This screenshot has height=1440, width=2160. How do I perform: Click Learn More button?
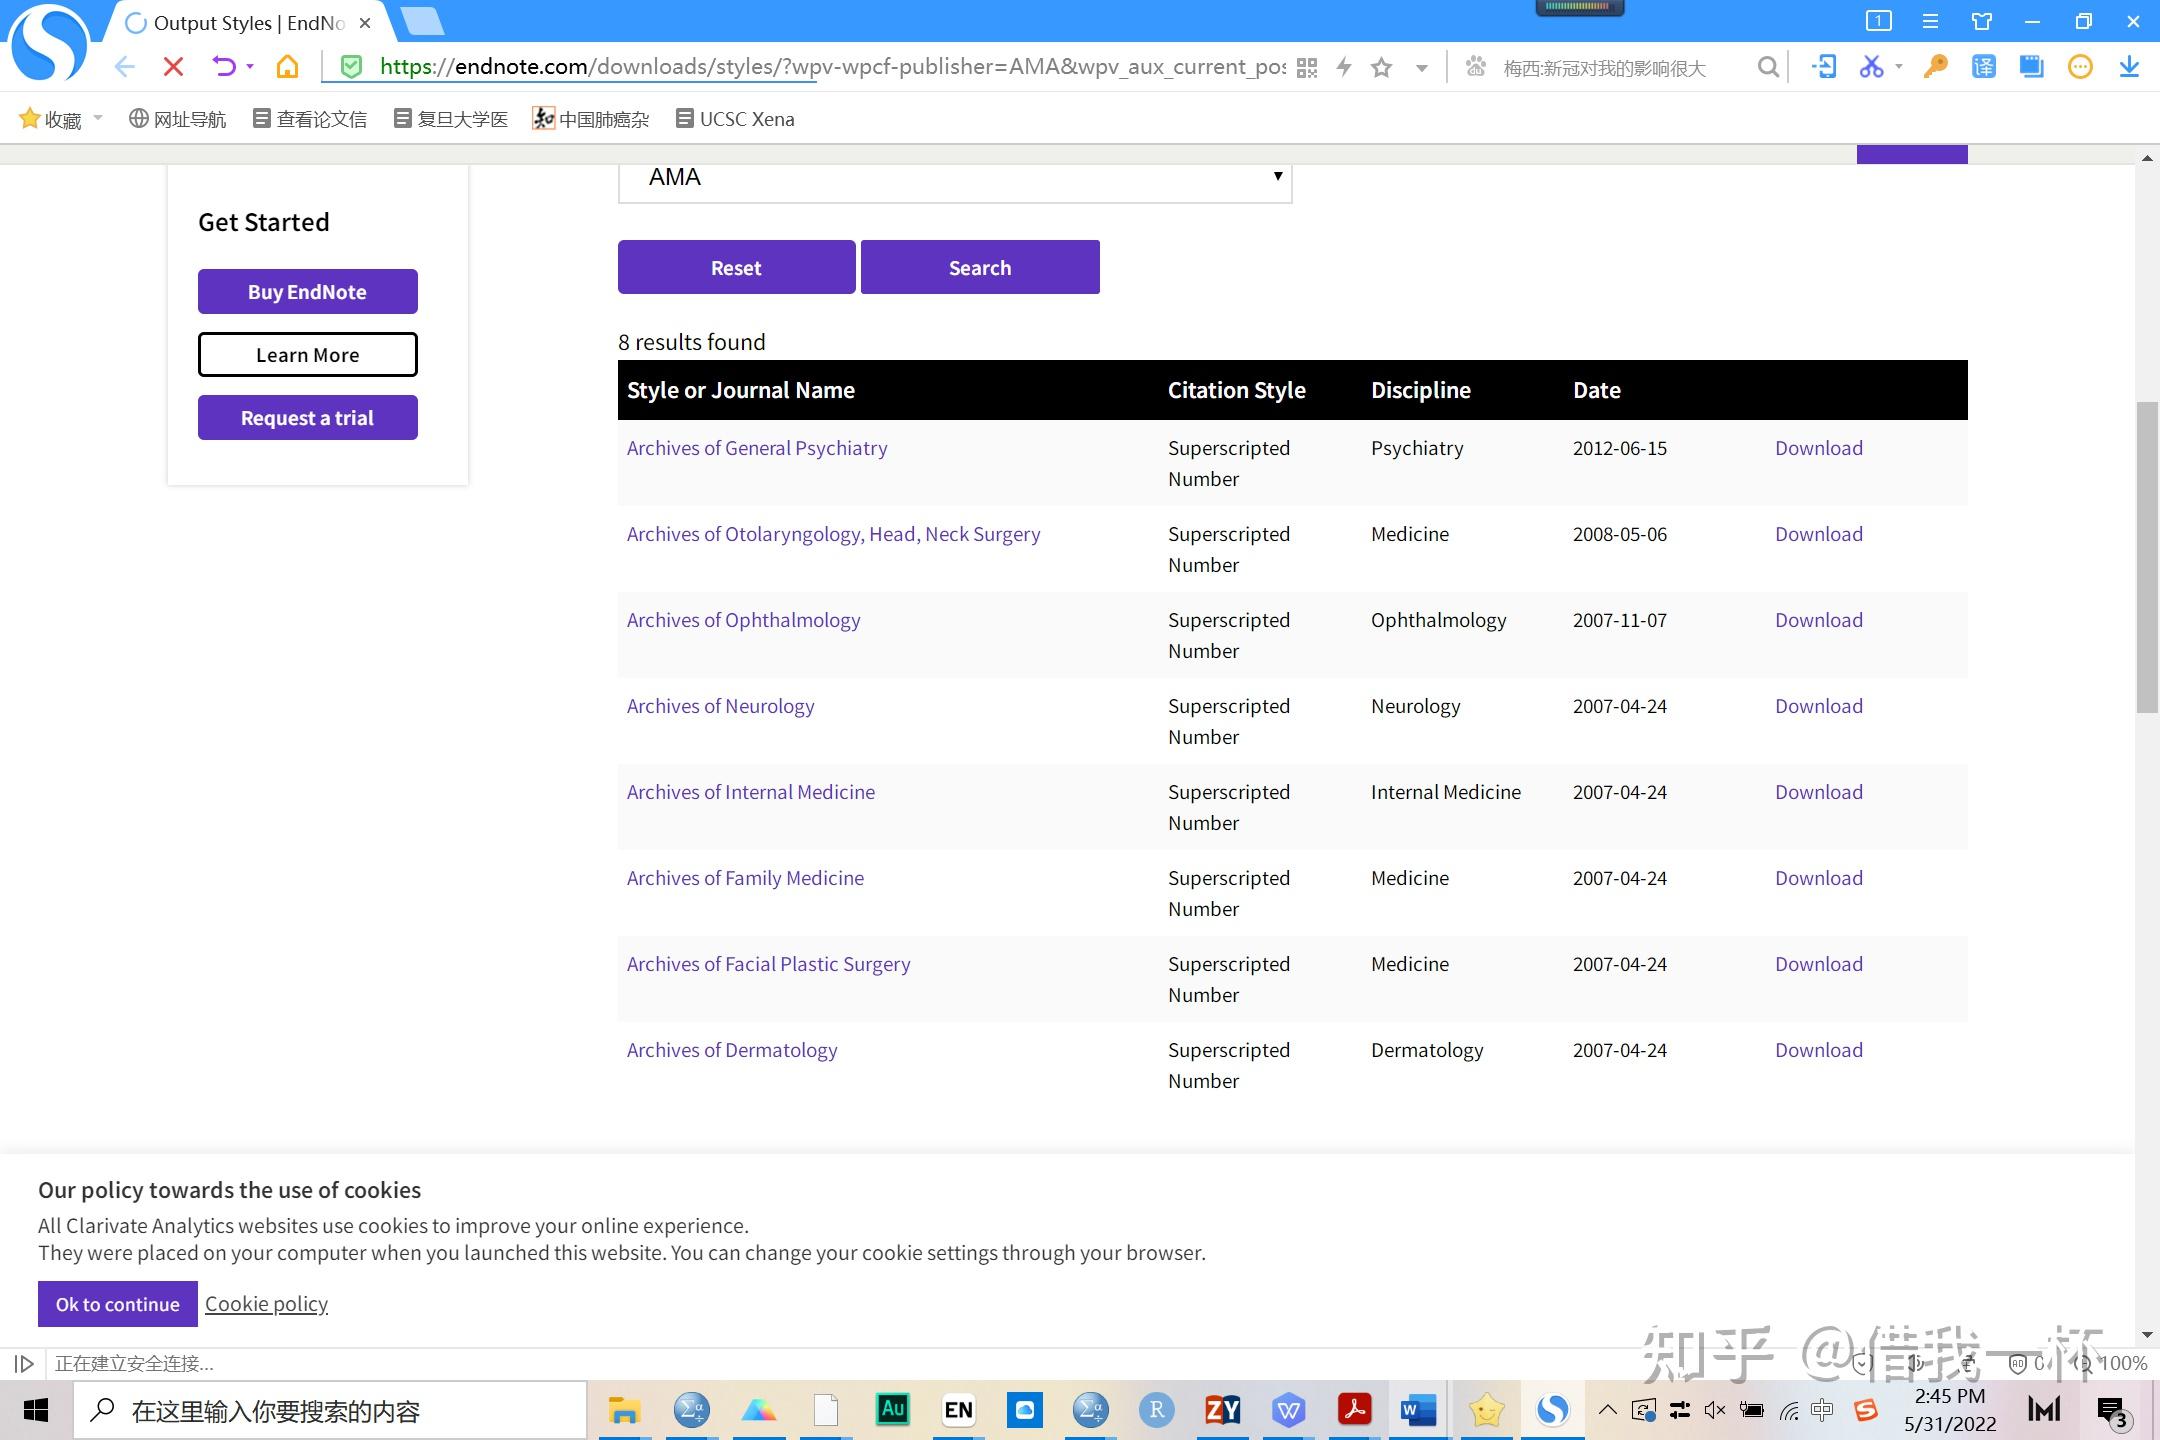pyautogui.click(x=307, y=354)
